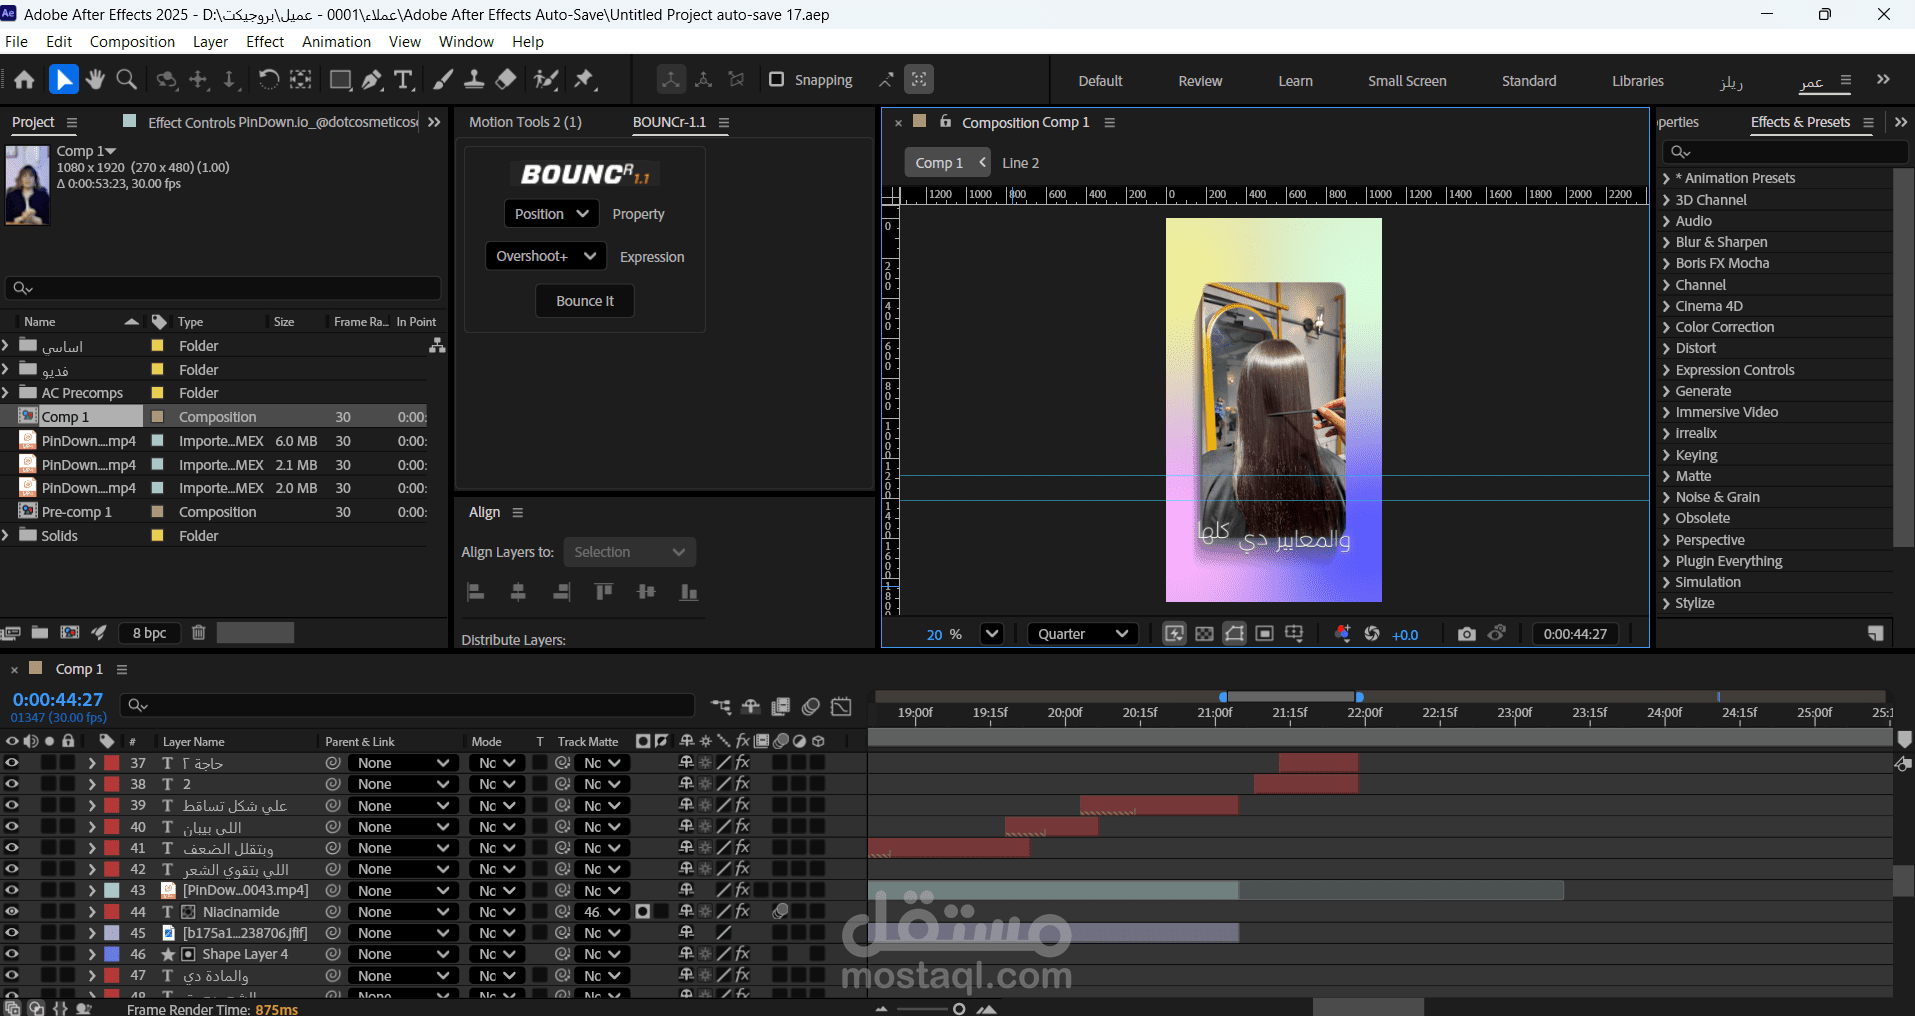Hide layer 37 using its eye icon
1915x1016 pixels.
point(12,763)
